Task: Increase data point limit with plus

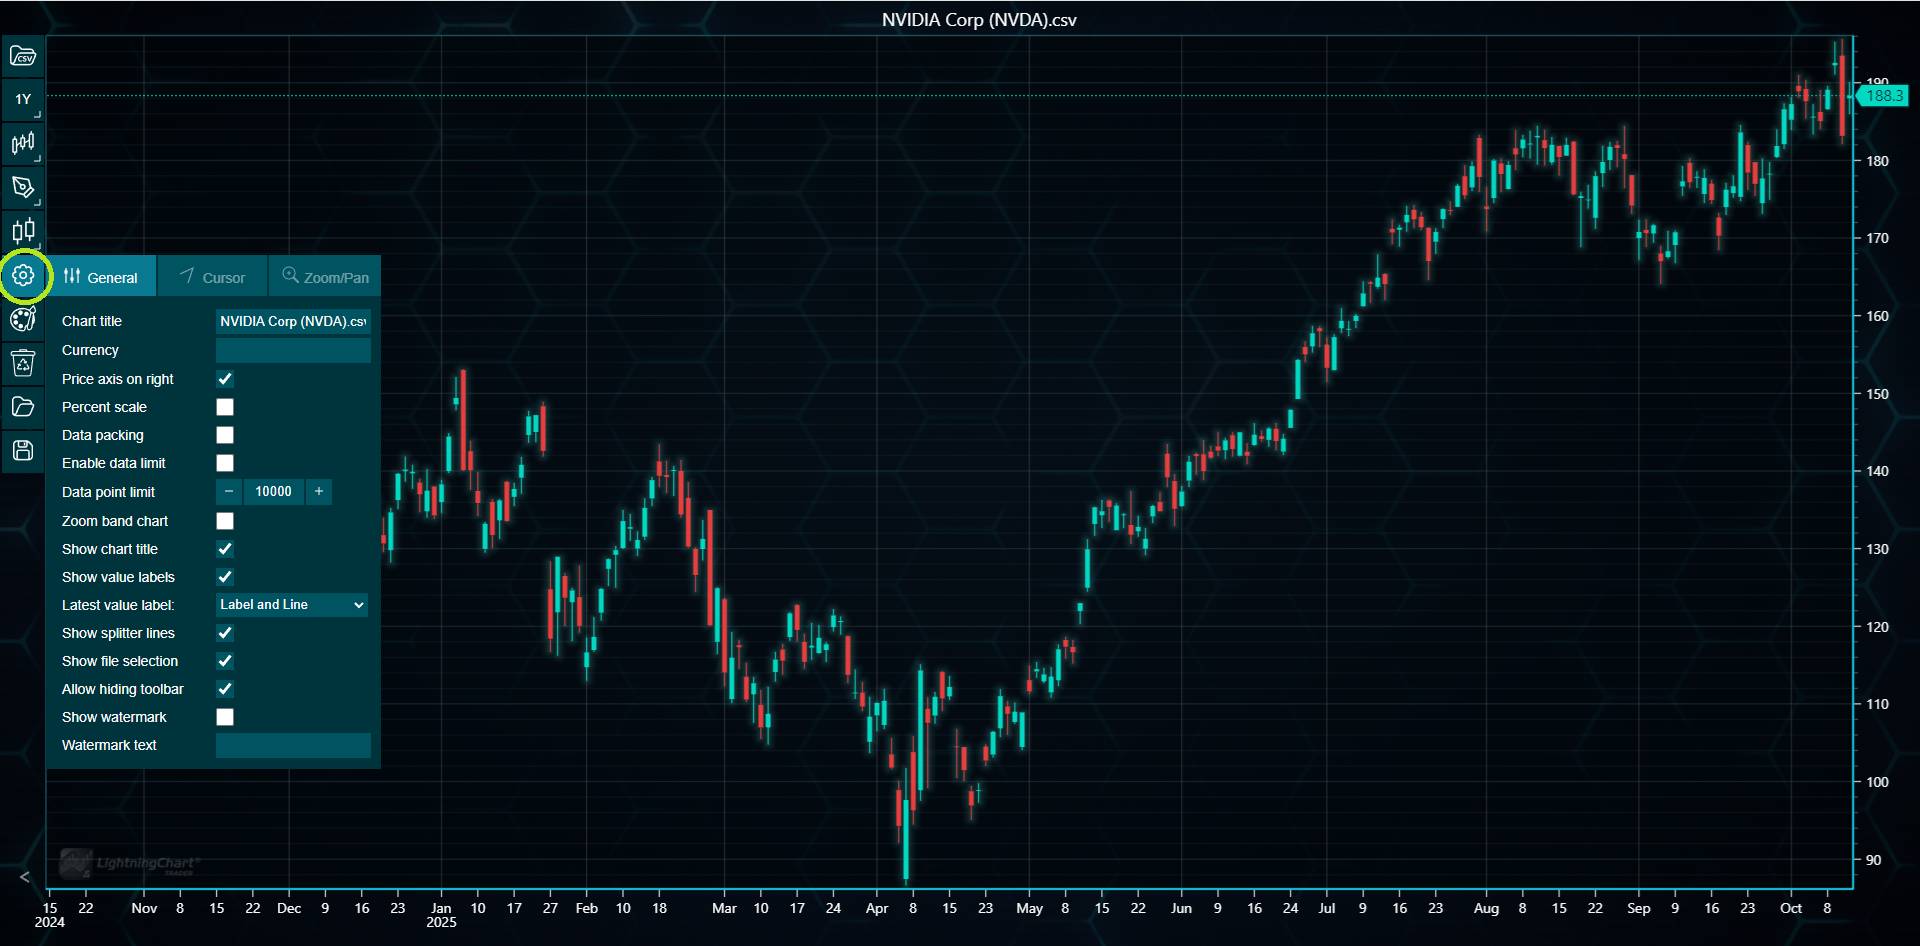Action: point(319,492)
